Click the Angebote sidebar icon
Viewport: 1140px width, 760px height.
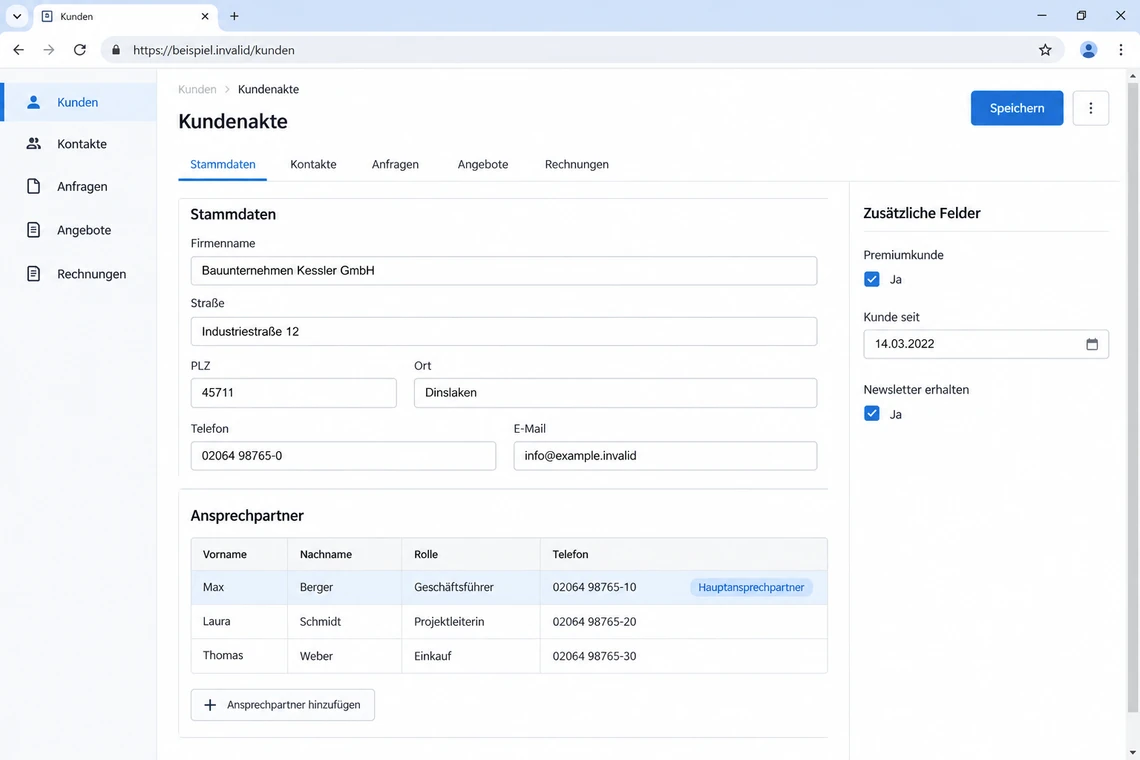click(33, 230)
